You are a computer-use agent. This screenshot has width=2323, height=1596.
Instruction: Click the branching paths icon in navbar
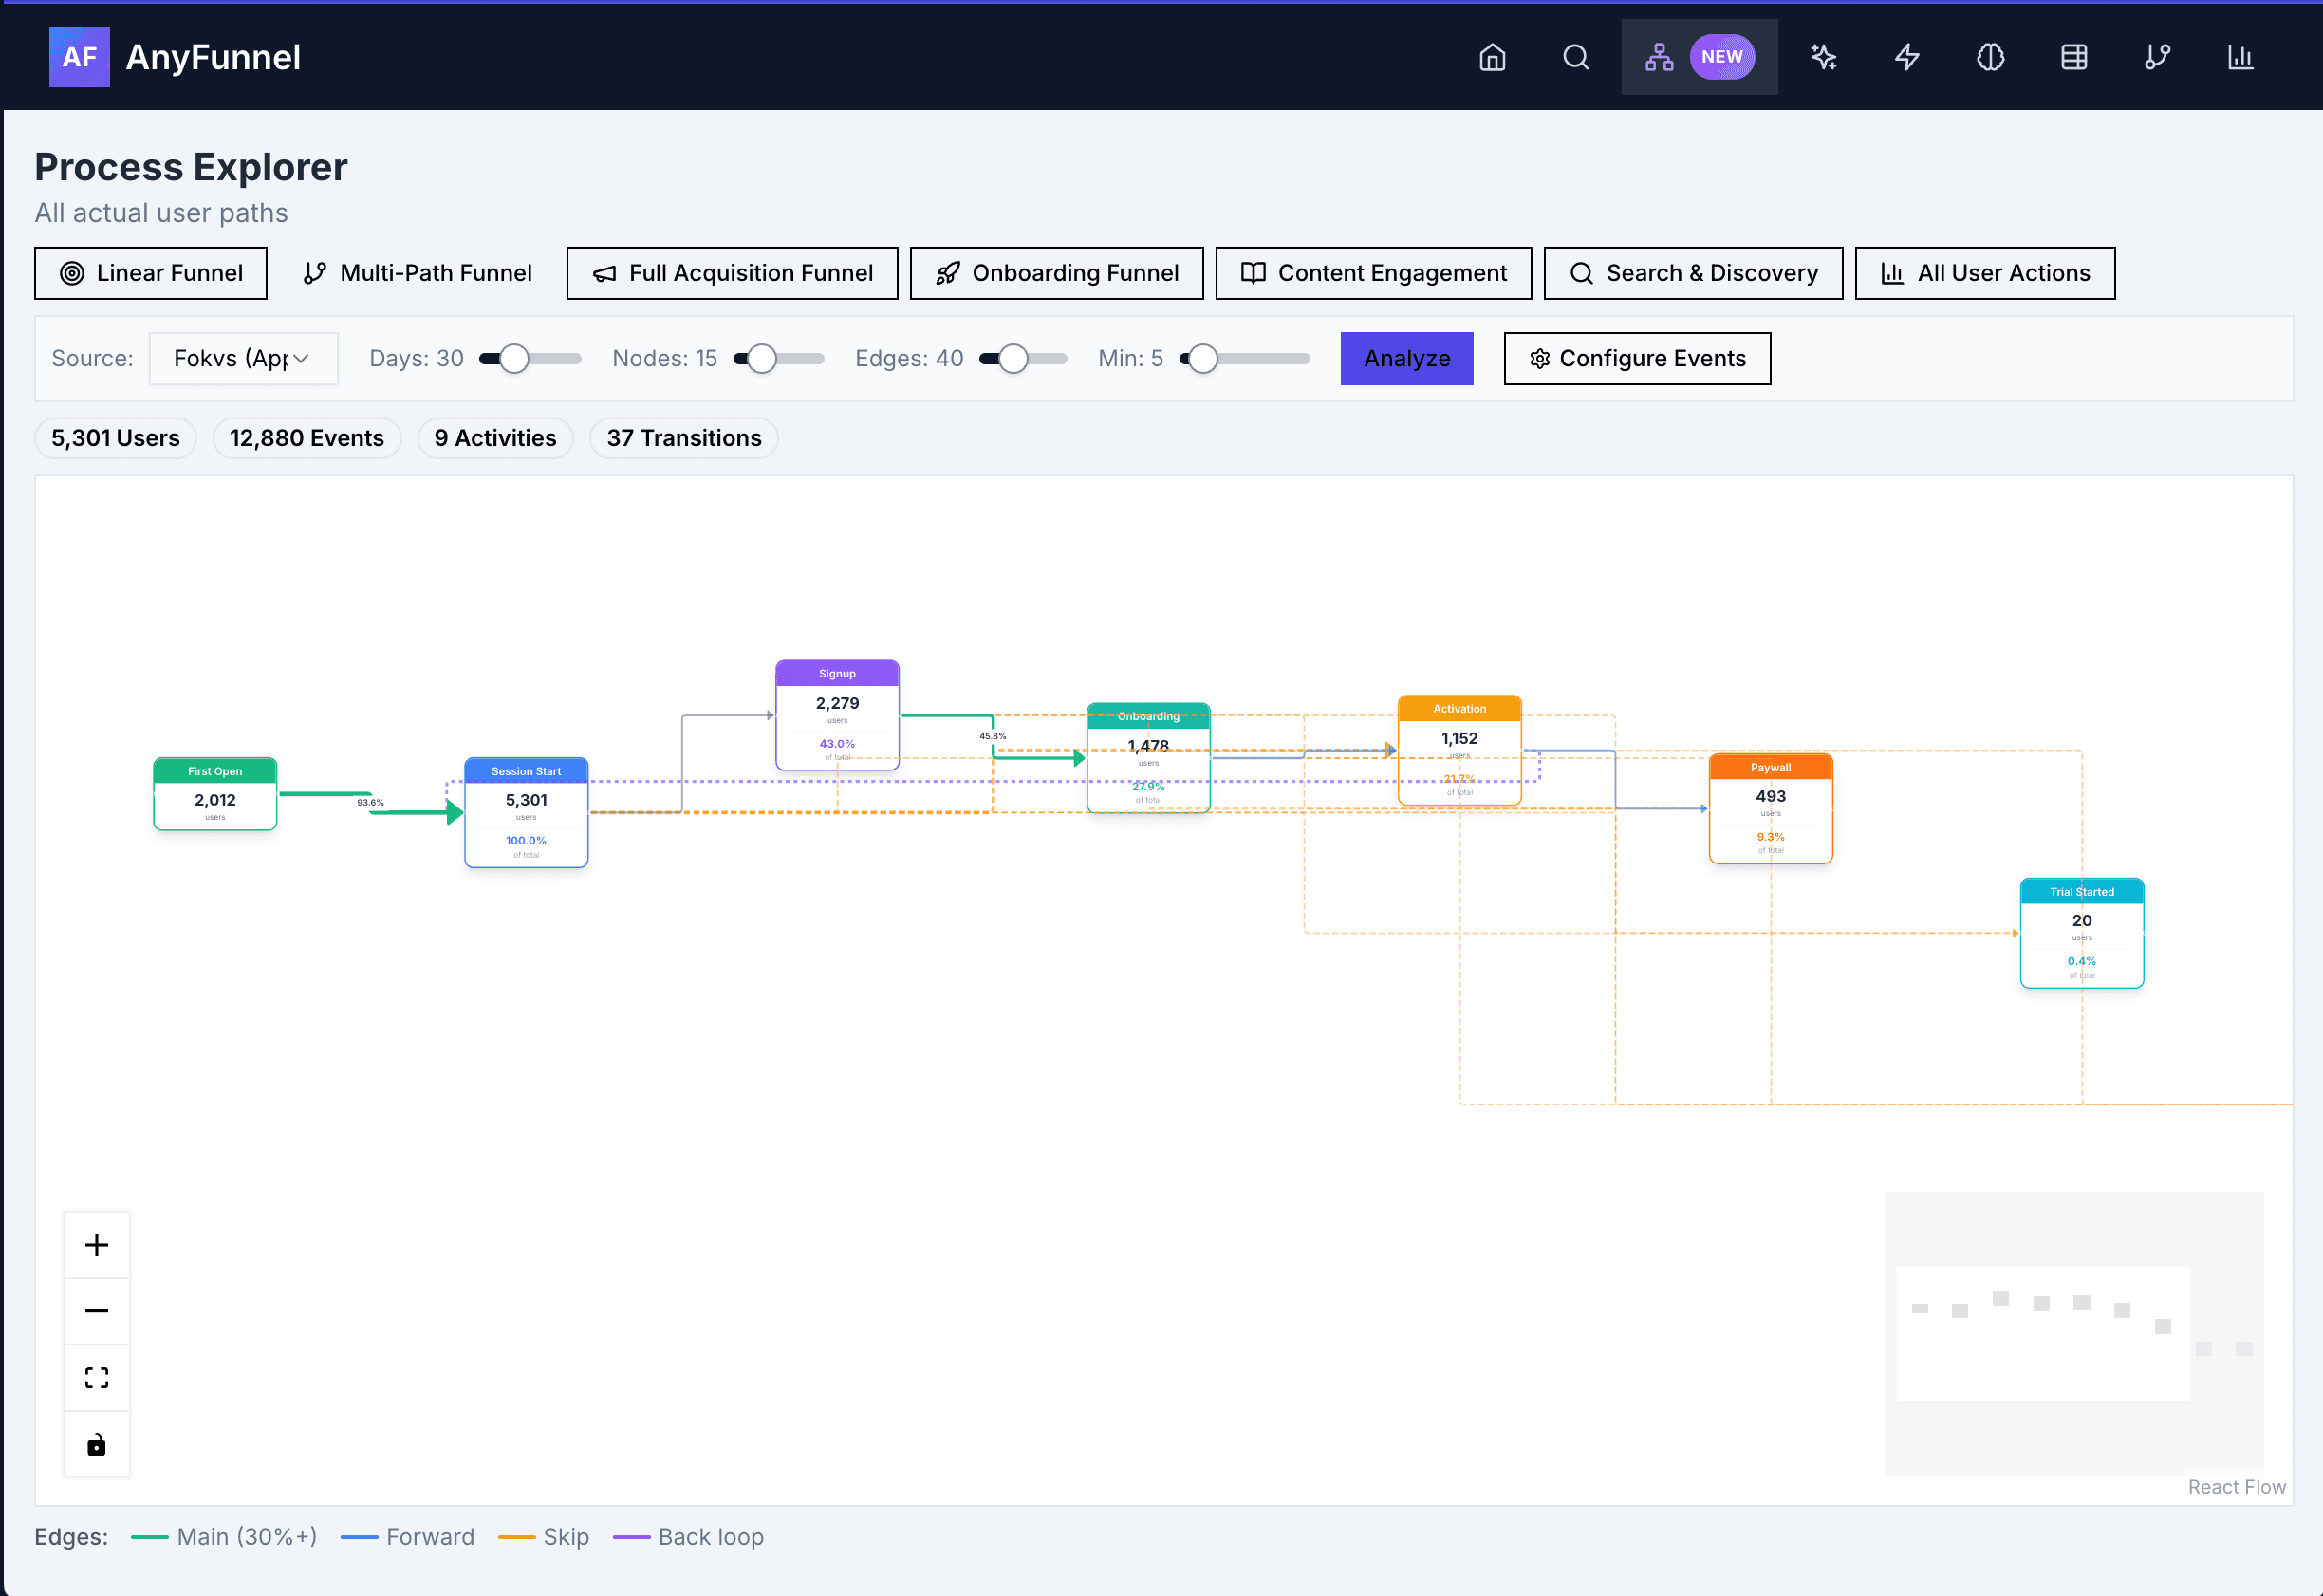click(2157, 57)
